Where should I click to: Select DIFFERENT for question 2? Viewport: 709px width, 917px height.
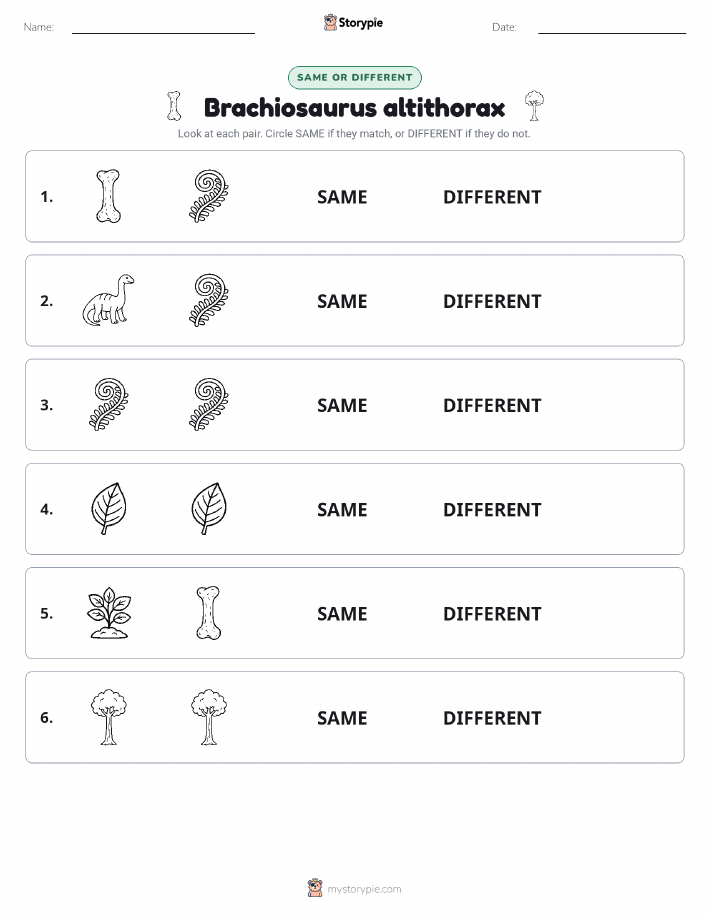coord(492,301)
